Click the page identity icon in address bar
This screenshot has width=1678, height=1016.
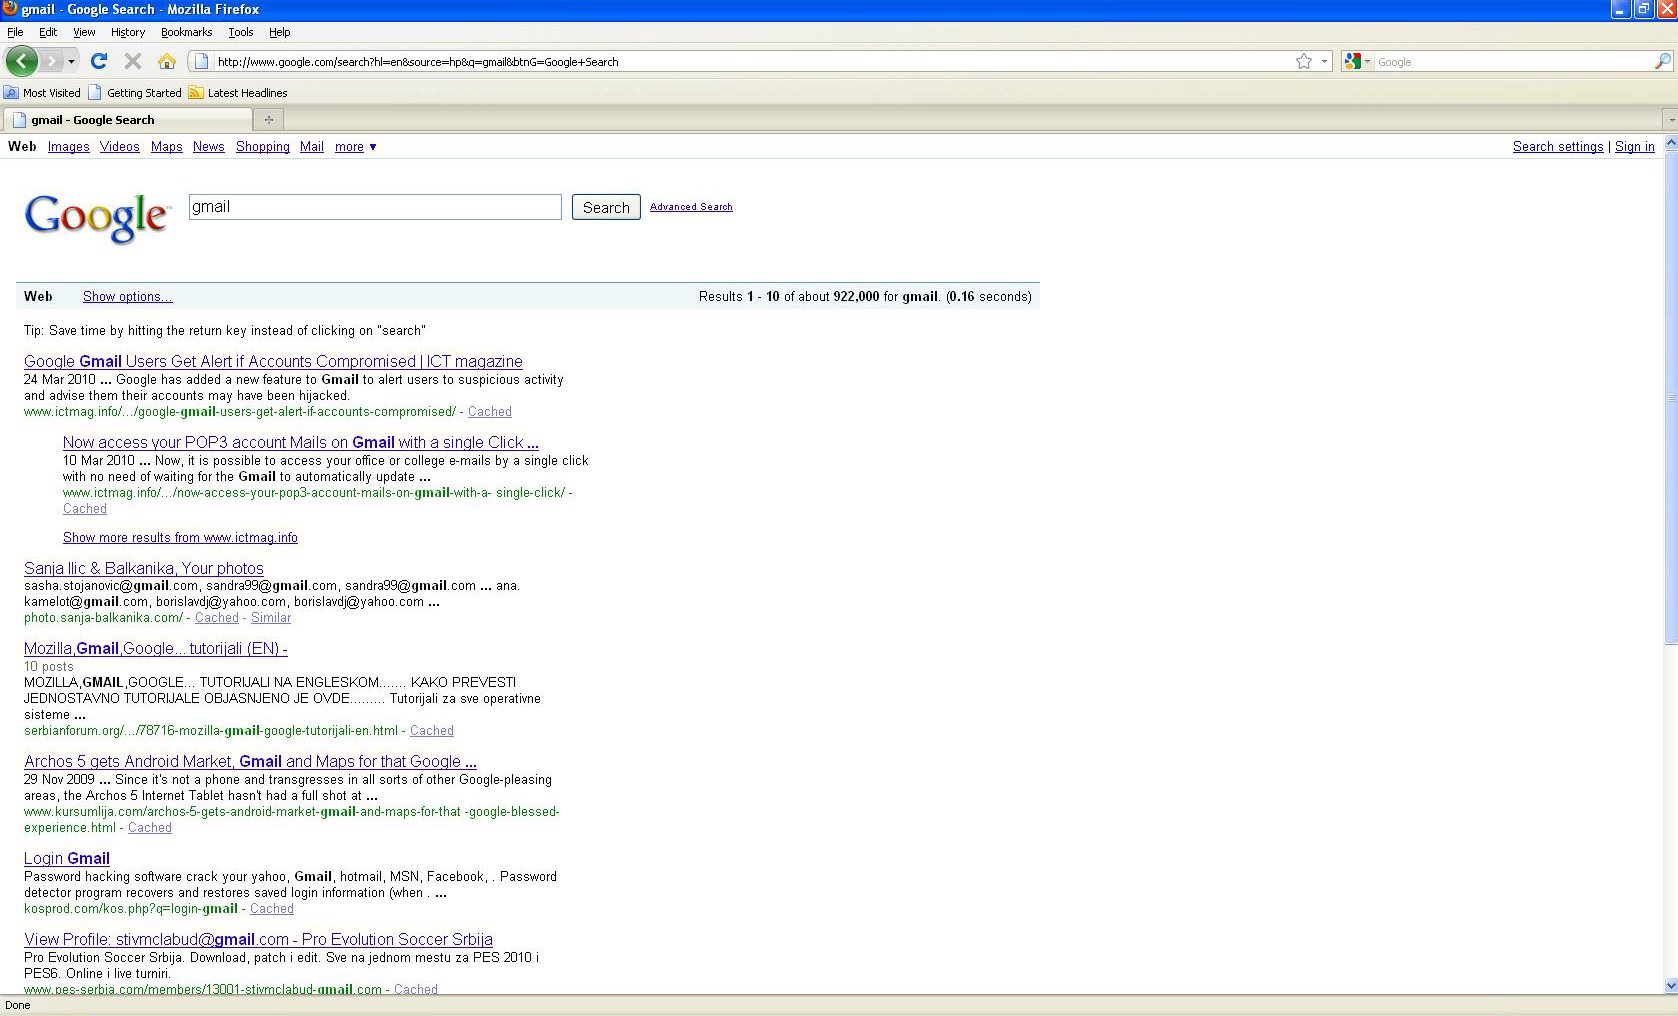(x=201, y=61)
